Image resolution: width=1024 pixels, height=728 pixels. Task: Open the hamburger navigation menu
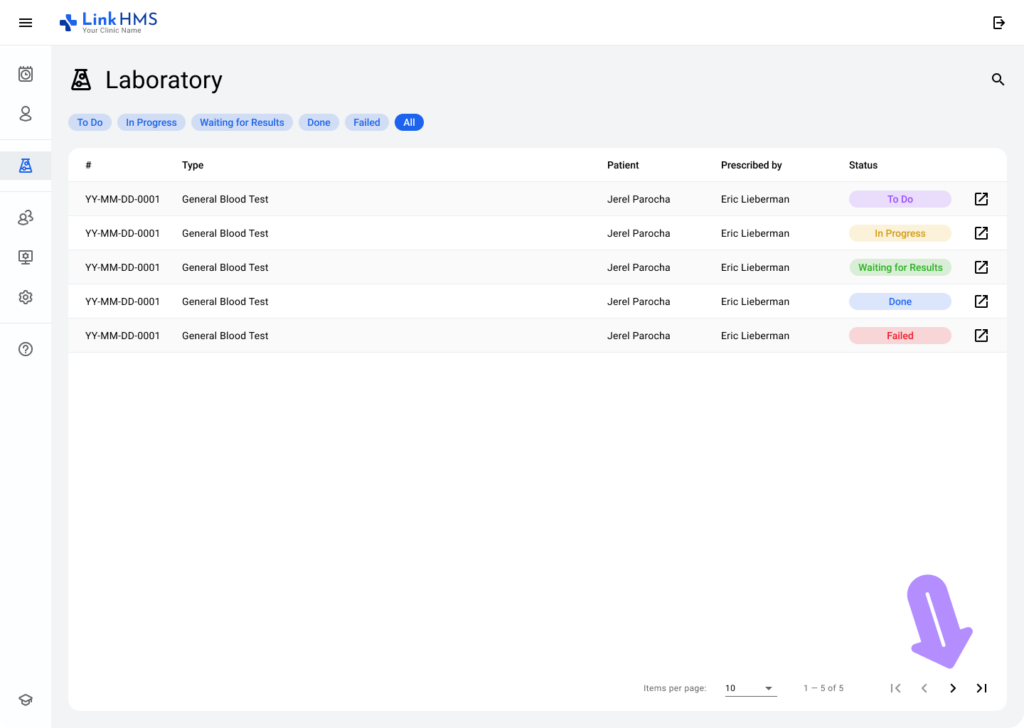tap(25, 23)
